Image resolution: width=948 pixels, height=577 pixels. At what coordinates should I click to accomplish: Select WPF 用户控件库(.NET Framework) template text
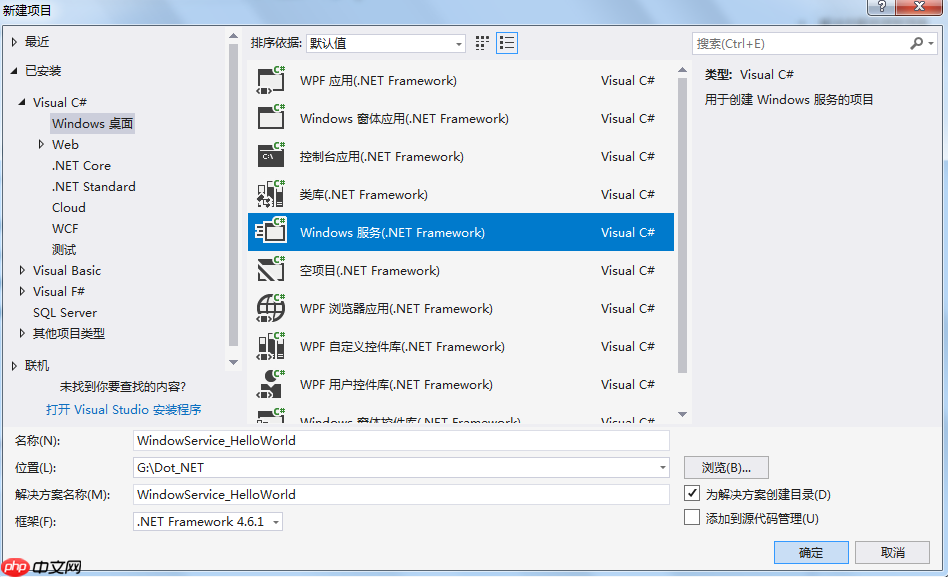(x=397, y=385)
